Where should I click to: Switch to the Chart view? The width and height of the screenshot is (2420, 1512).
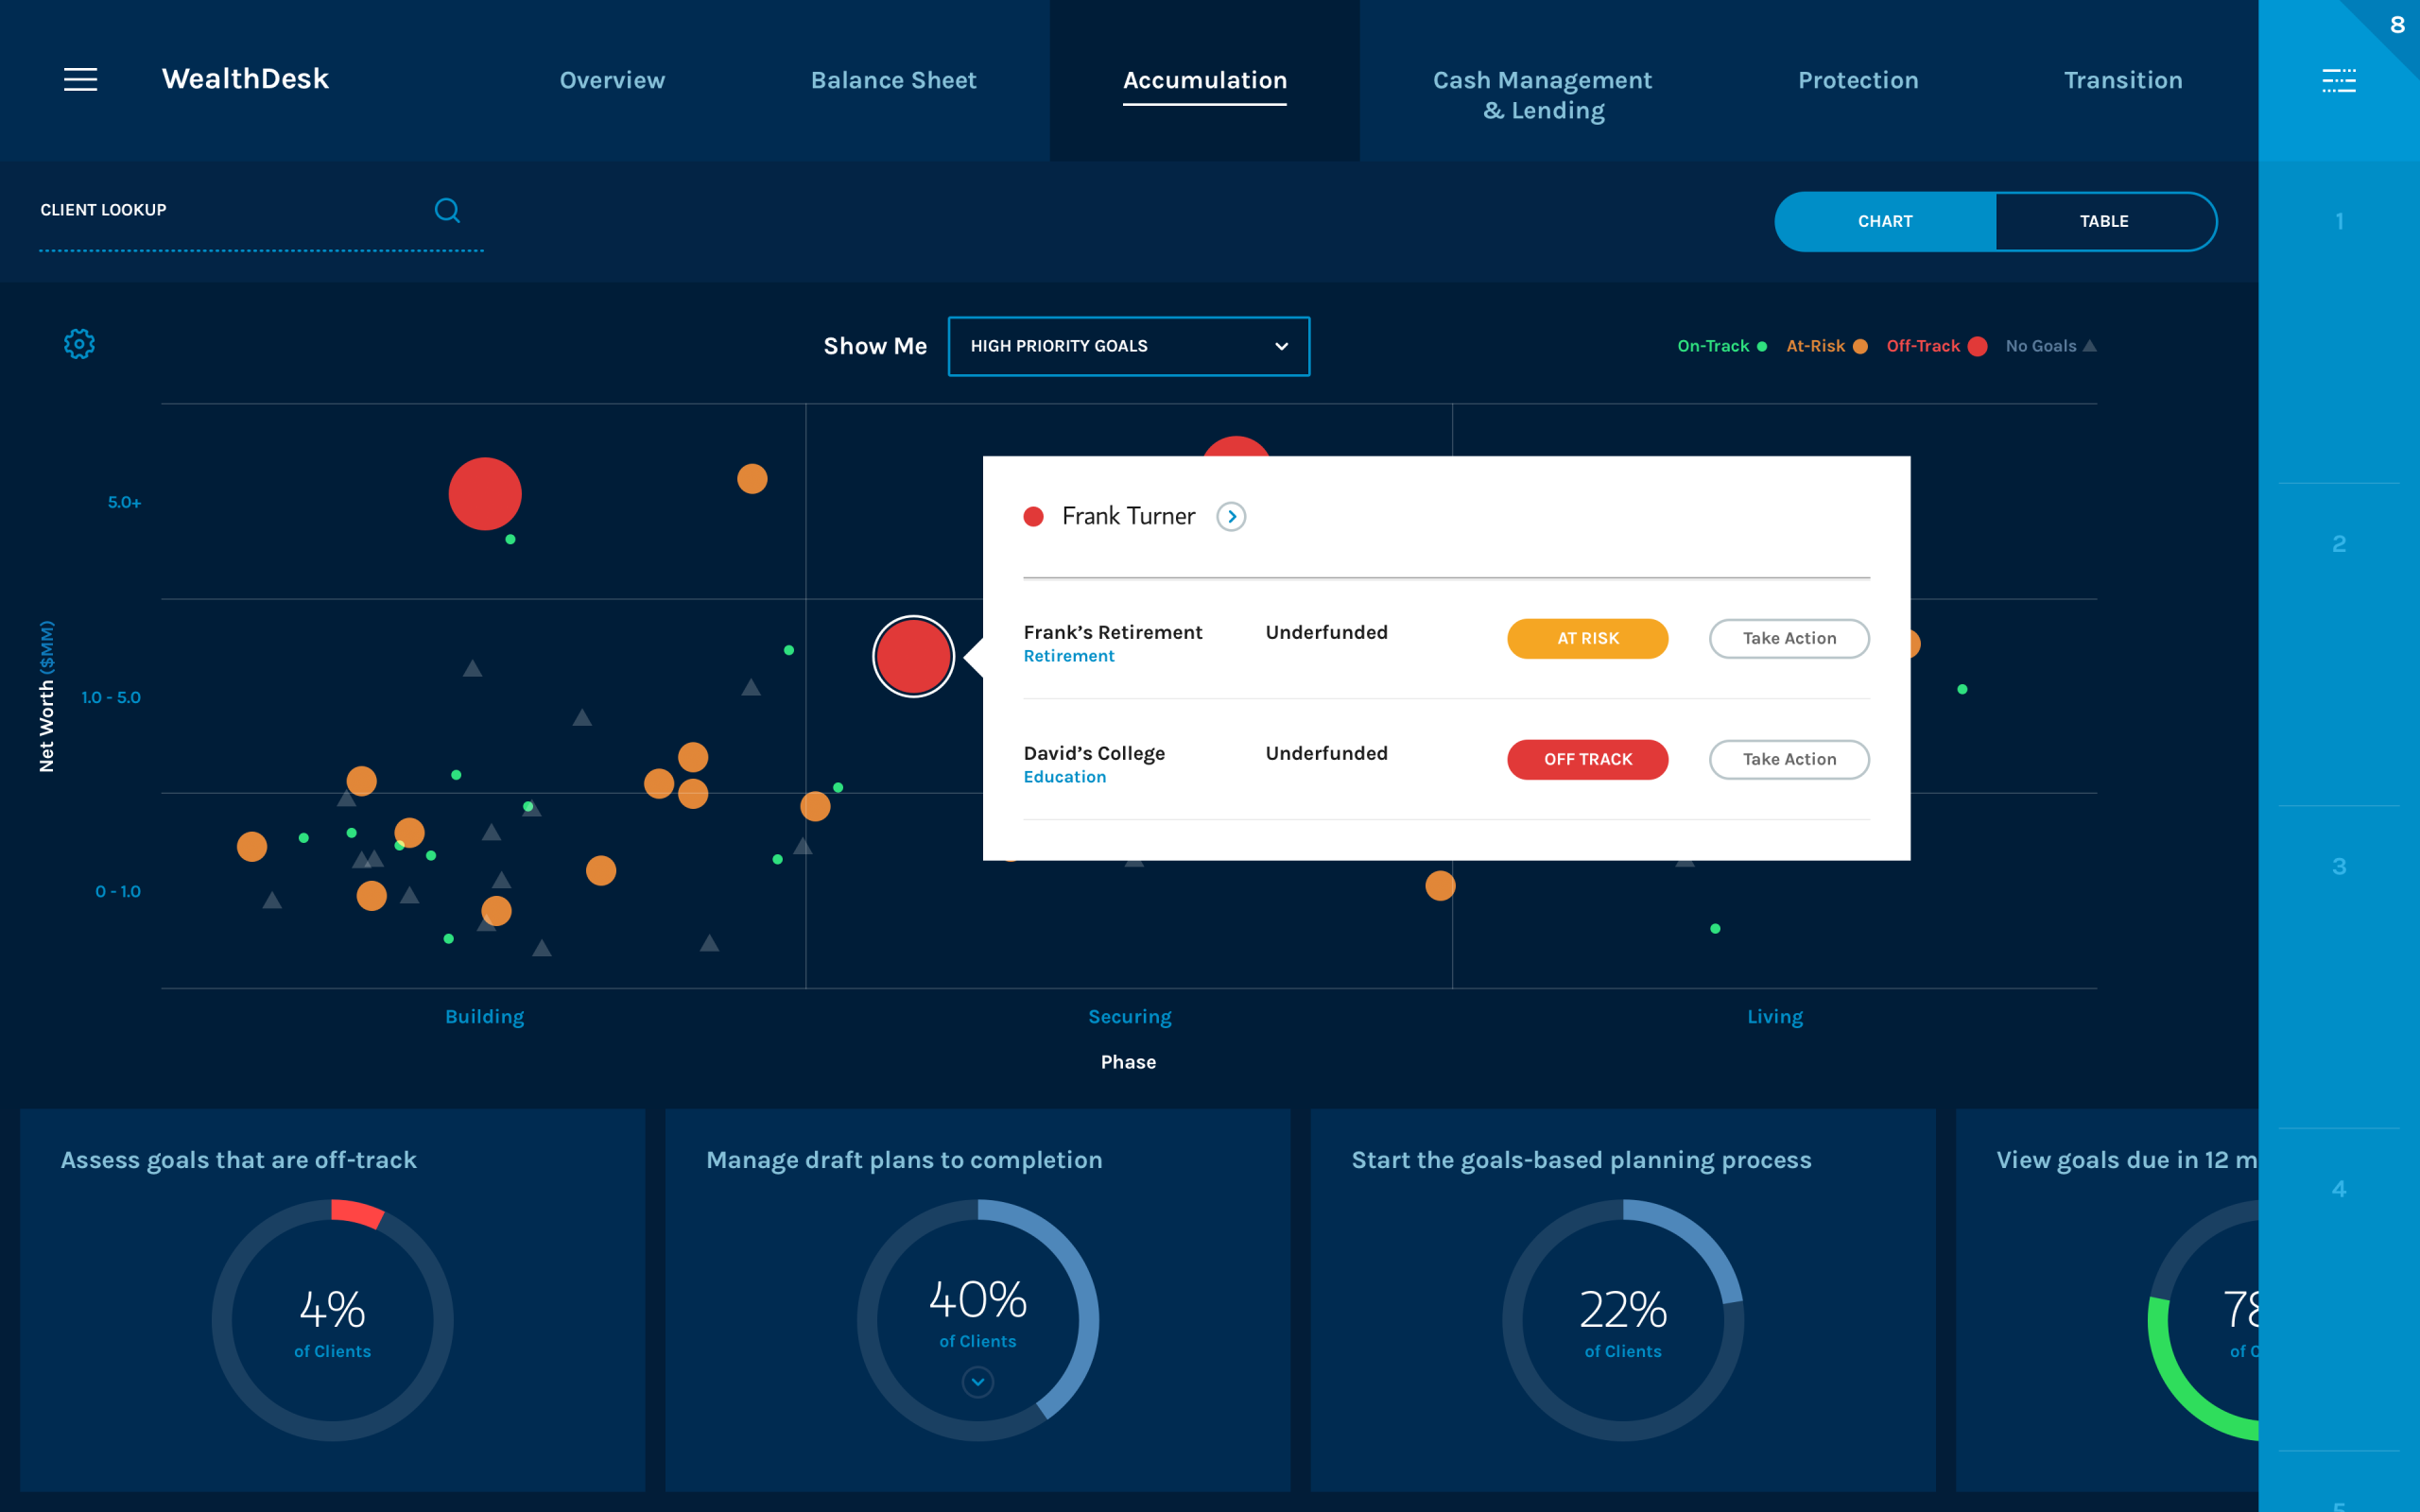tap(1885, 221)
